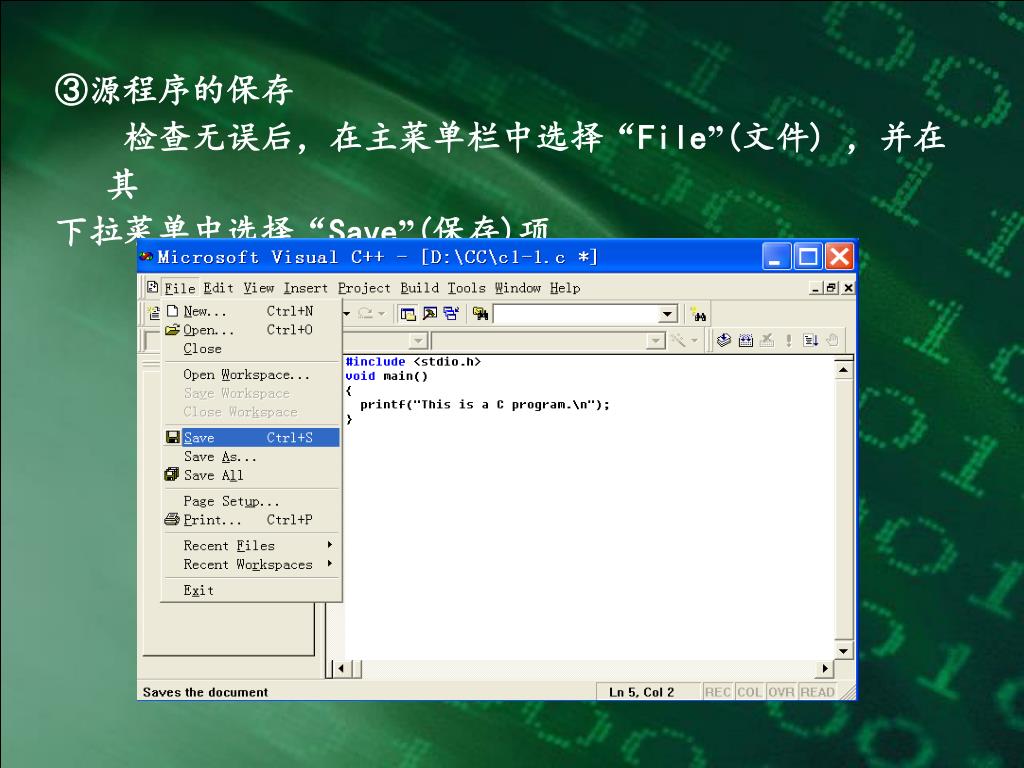Click the horizontal scrollbar left arrow
The image size is (1024, 768).
341,668
